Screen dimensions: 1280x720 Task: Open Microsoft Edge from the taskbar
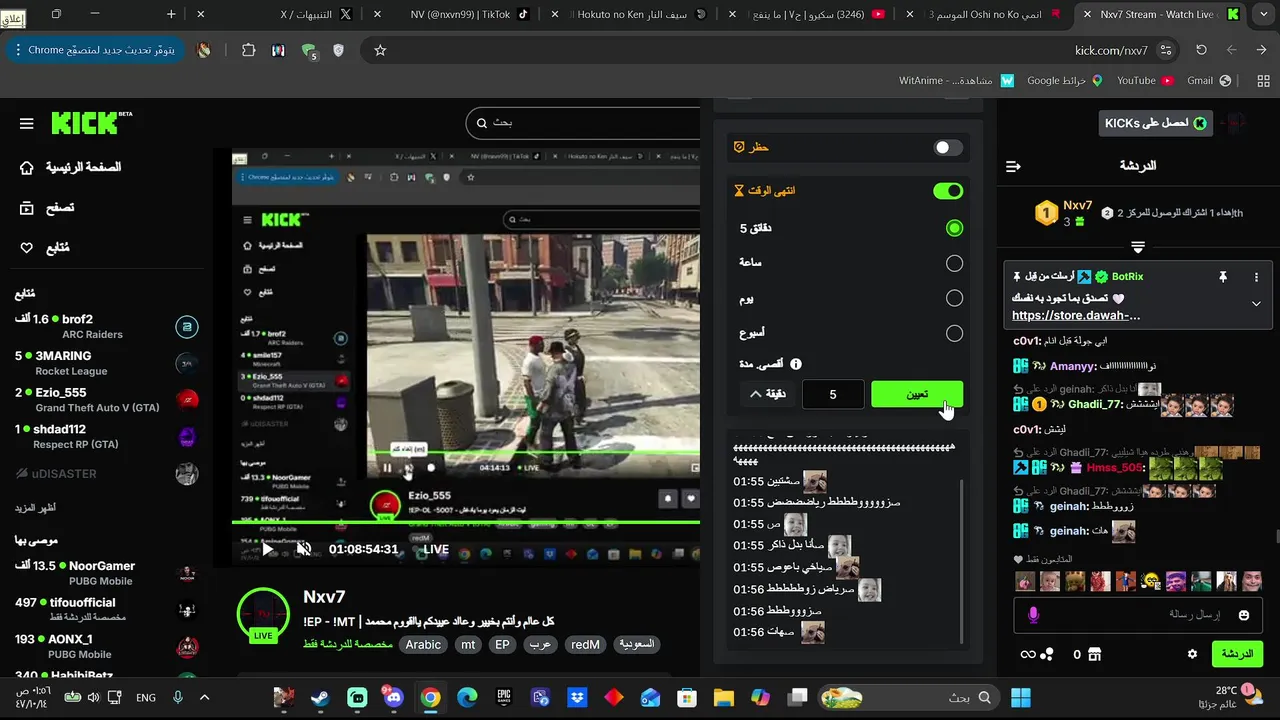click(x=467, y=697)
